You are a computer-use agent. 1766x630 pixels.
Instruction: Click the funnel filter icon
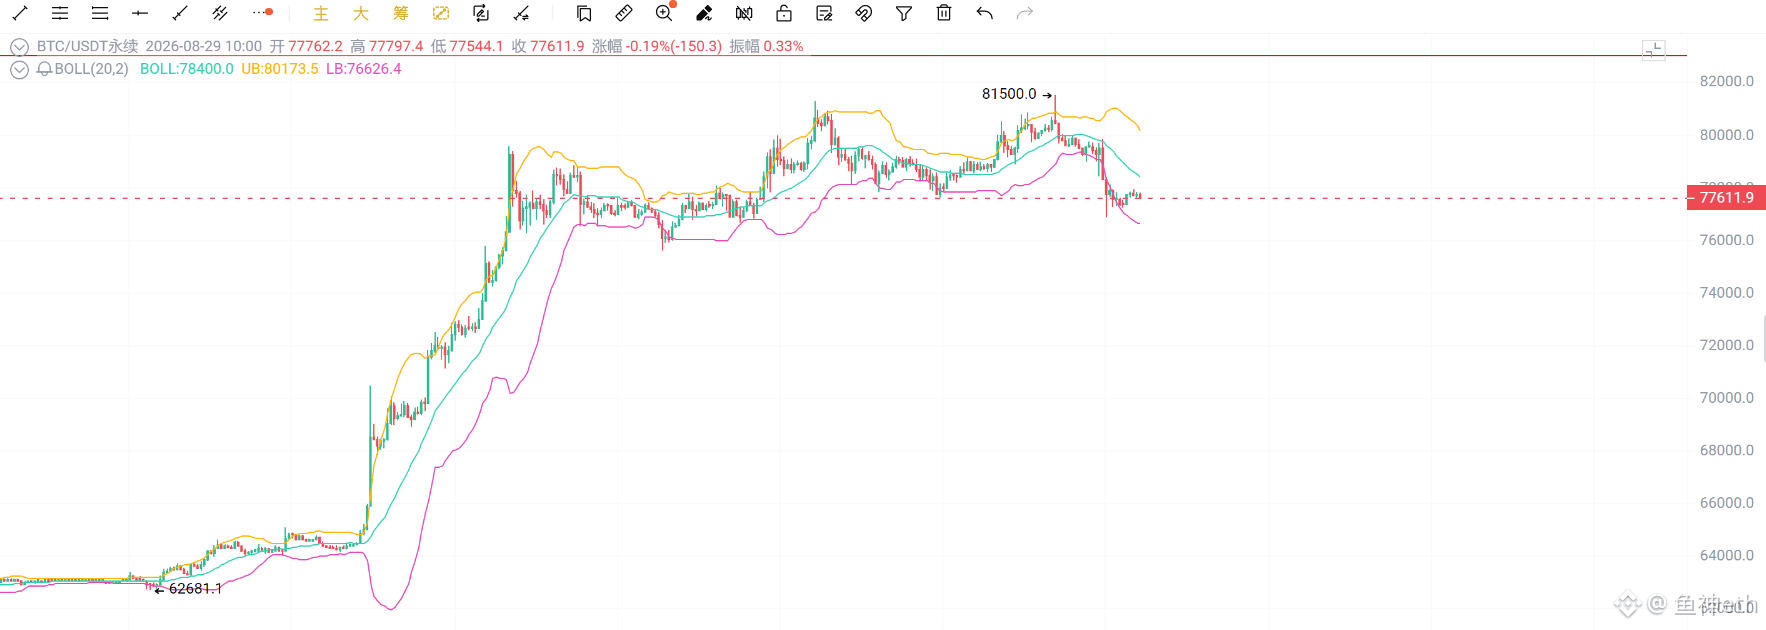[x=904, y=13]
